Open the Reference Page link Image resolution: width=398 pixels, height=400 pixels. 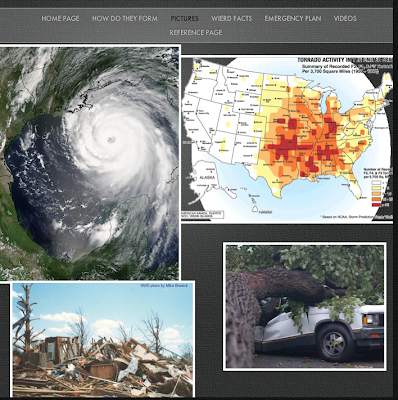pyautogui.click(x=196, y=32)
